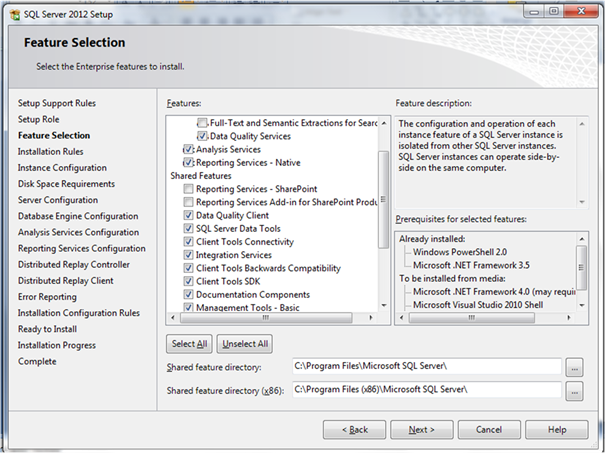The width and height of the screenshot is (605, 453).
Task: Click the Features list scroll-right arrow
Action: [371, 318]
